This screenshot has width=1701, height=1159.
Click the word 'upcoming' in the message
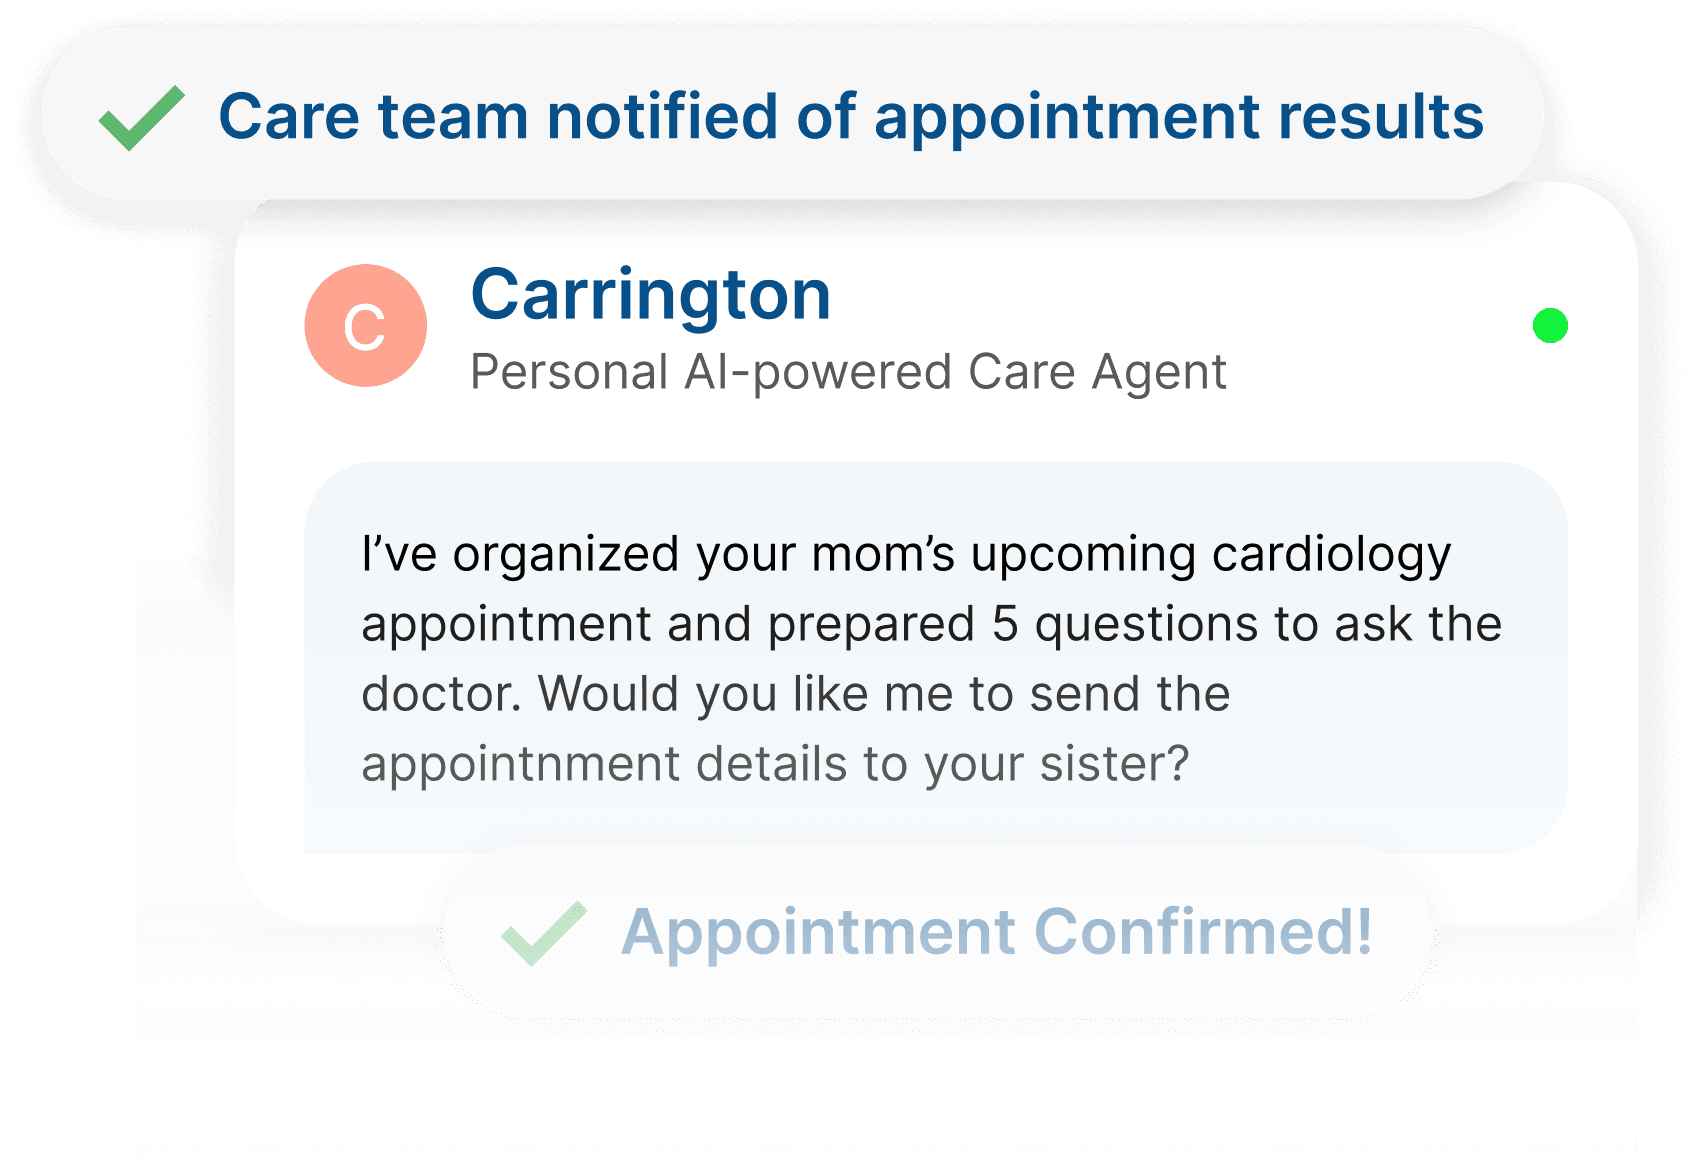(x=1083, y=556)
